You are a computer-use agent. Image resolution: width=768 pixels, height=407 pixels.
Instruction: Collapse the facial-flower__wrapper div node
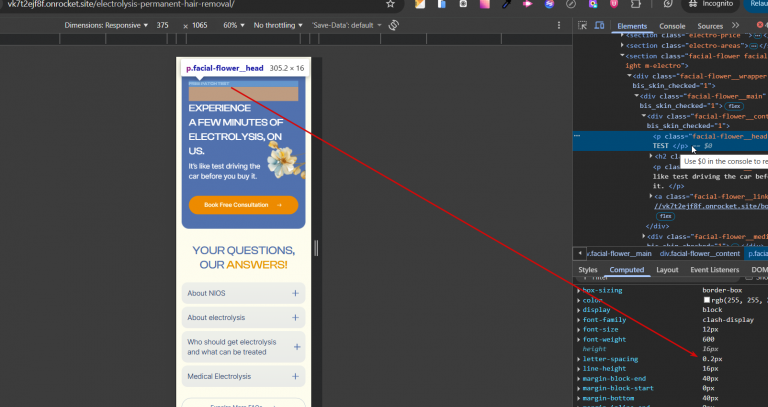pyautogui.click(x=629, y=76)
